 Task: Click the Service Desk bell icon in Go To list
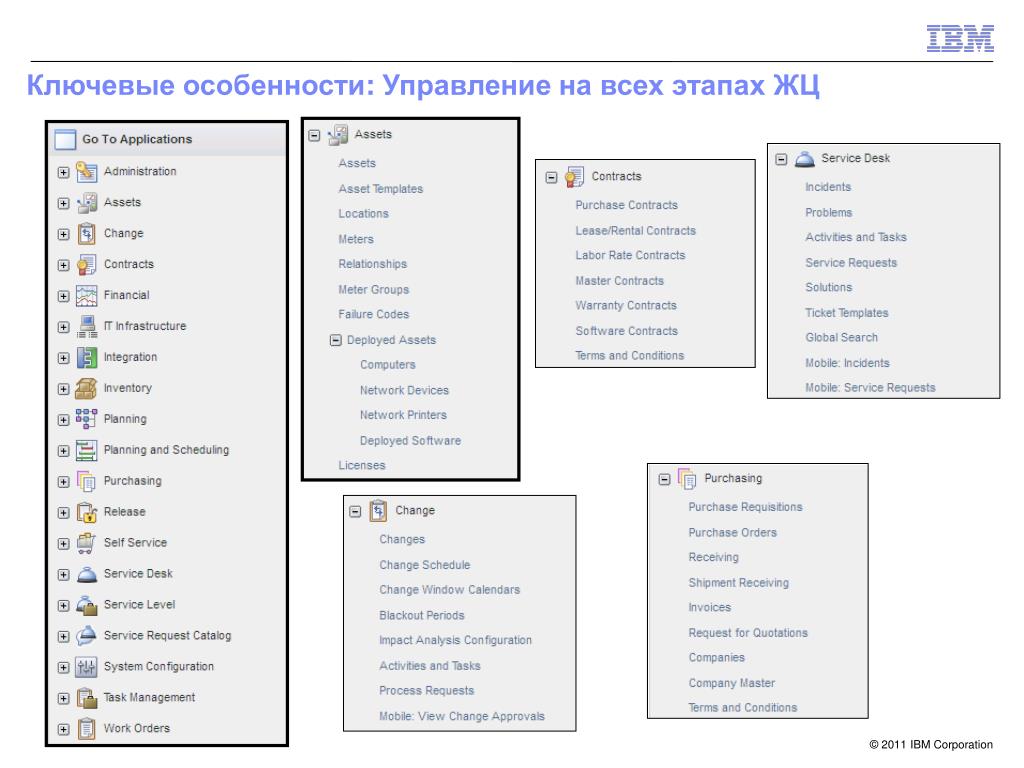click(86, 575)
